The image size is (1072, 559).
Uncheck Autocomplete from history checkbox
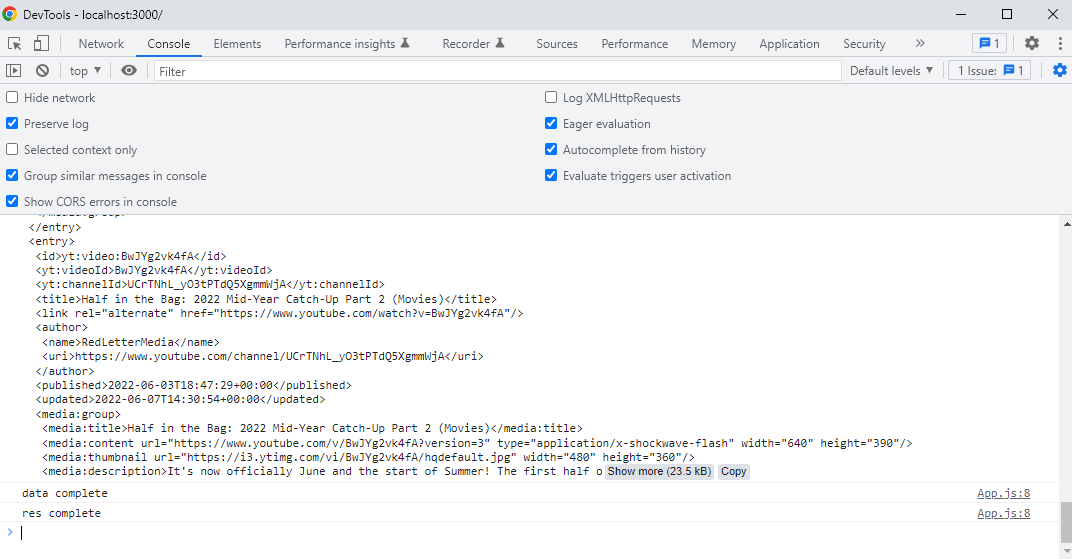click(x=551, y=150)
